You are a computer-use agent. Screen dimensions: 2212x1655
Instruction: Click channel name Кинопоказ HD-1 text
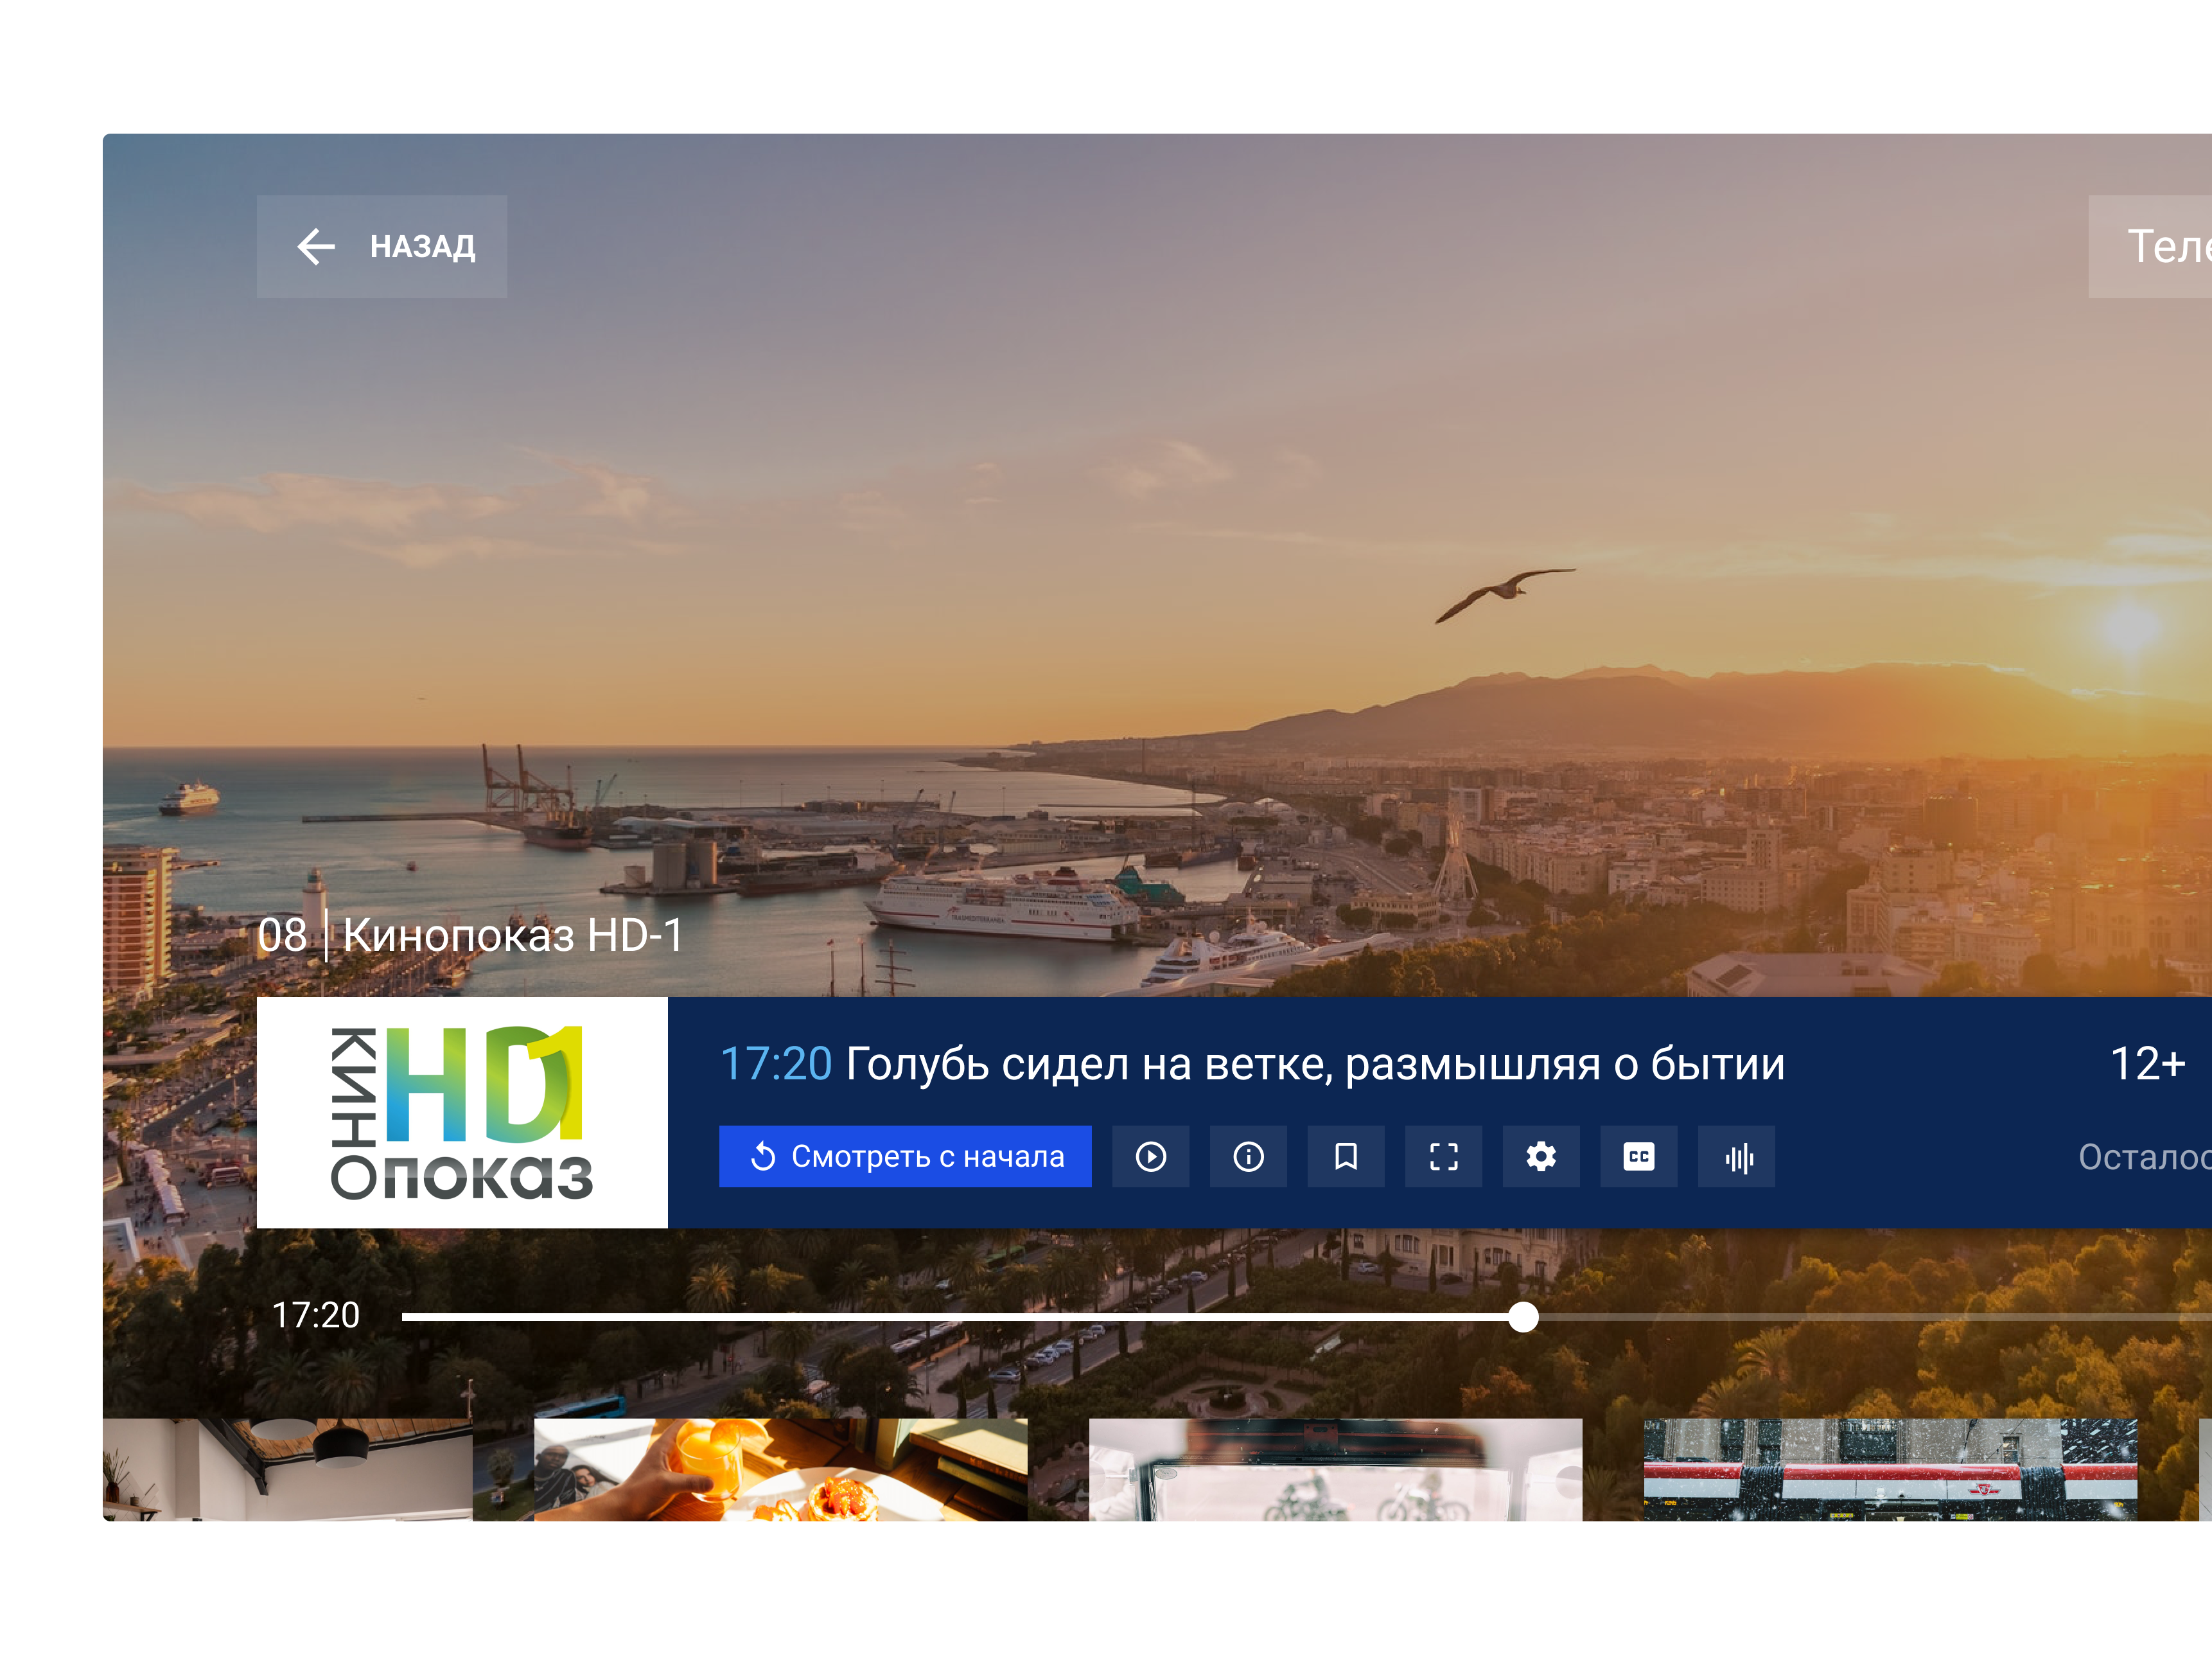[x=513, y=936]
